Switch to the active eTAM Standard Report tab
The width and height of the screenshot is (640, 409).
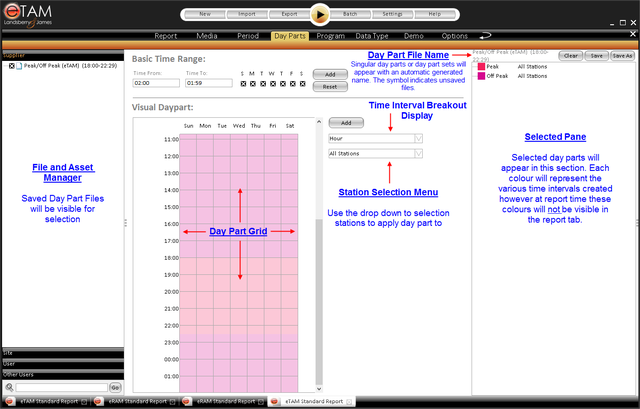click(314, 402)
